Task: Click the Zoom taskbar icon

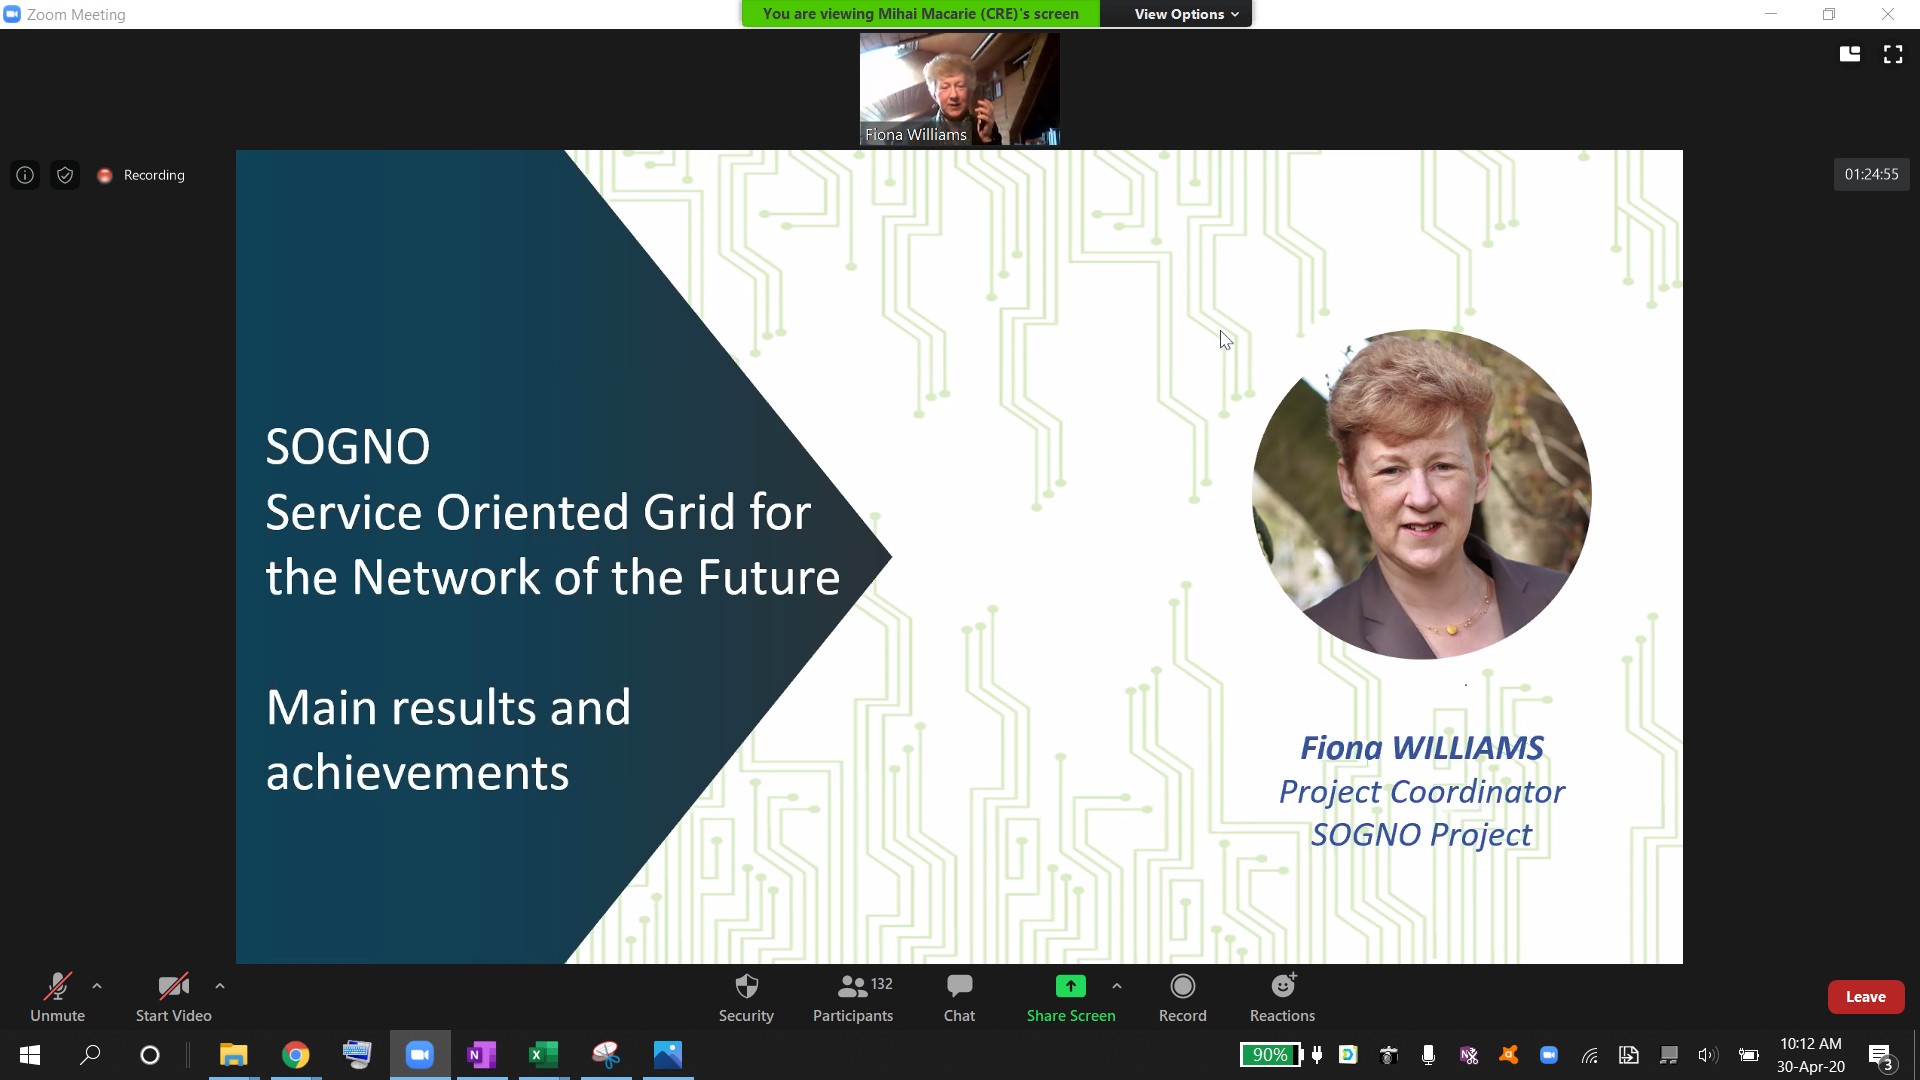Action: [420, 1055]
